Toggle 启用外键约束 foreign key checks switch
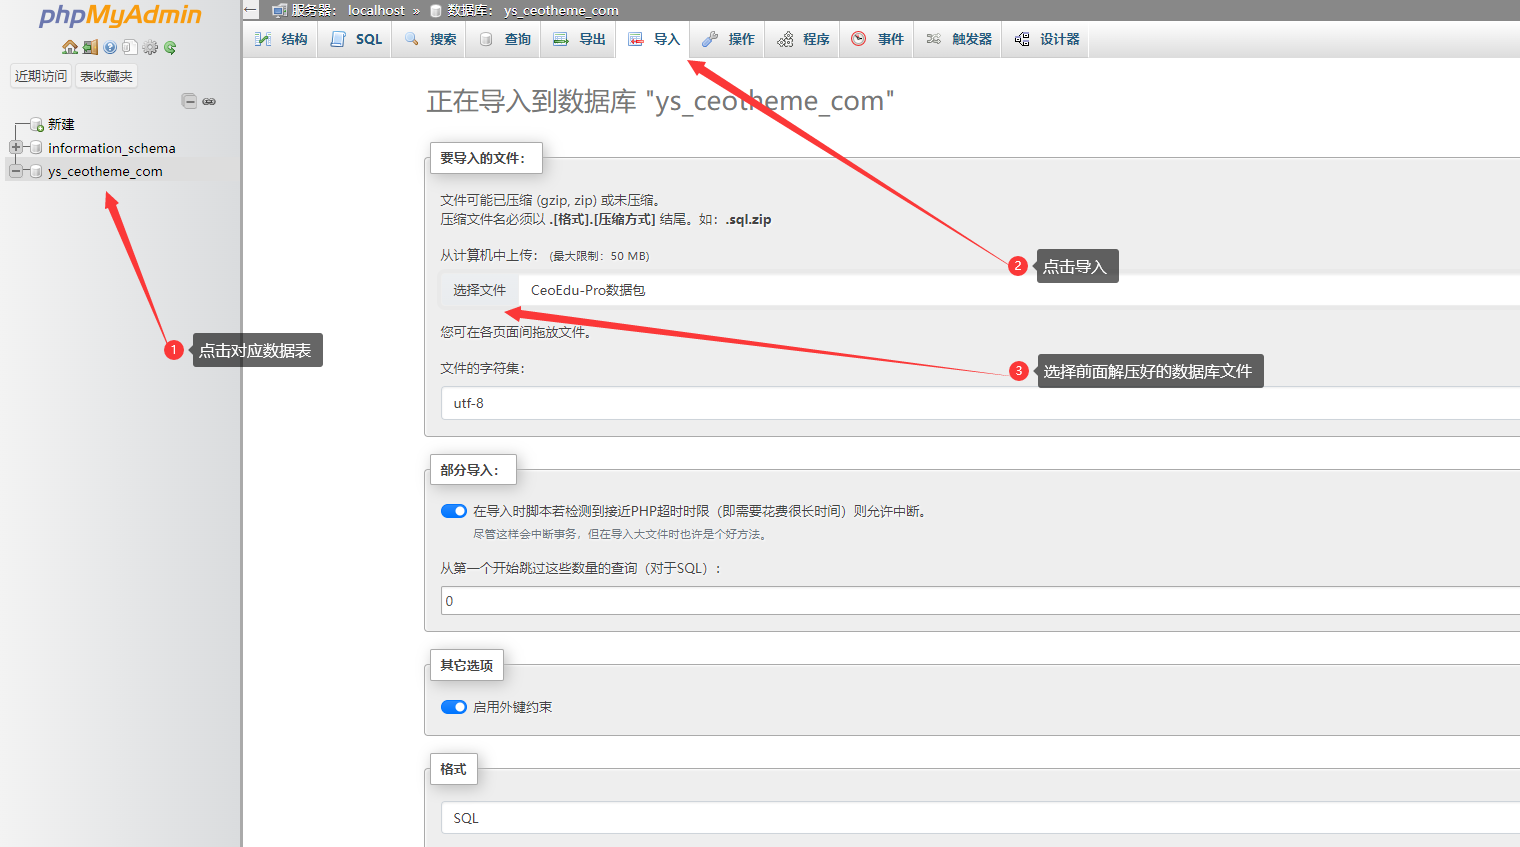The image size is (1520, 847). click(454, 707)
